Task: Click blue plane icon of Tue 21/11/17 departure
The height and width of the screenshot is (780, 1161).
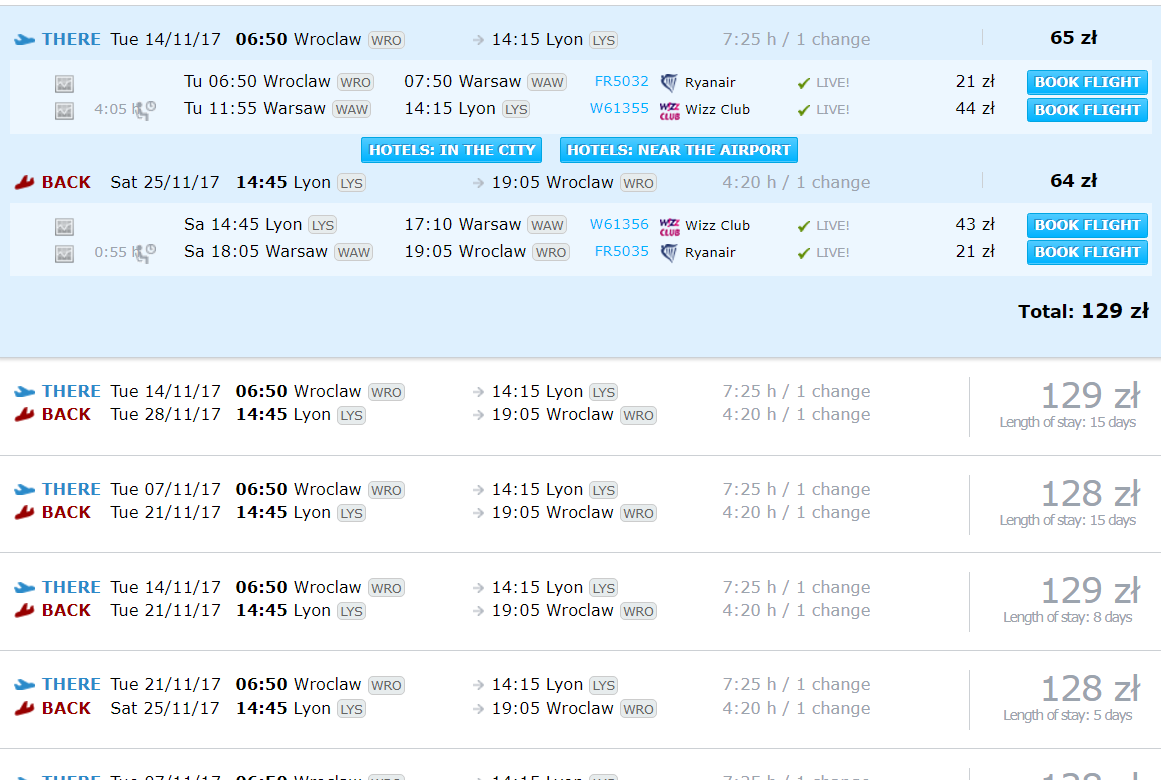Action: [24, 684]
